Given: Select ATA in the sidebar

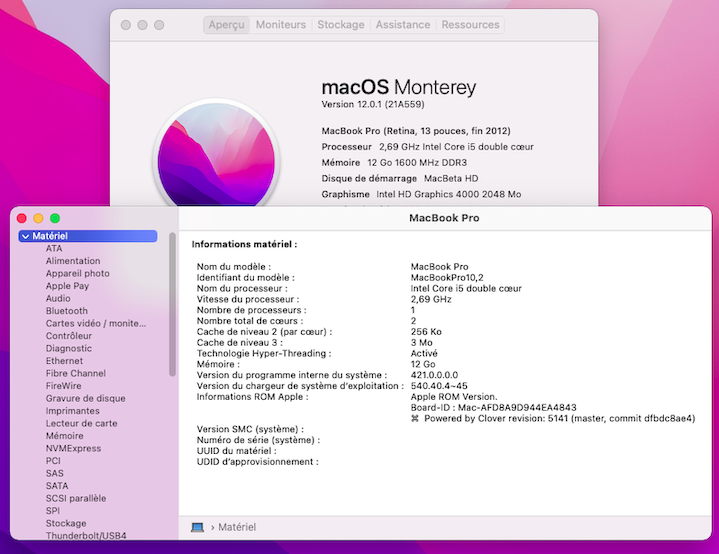Looking at the screenshot, I should point(54,249).
